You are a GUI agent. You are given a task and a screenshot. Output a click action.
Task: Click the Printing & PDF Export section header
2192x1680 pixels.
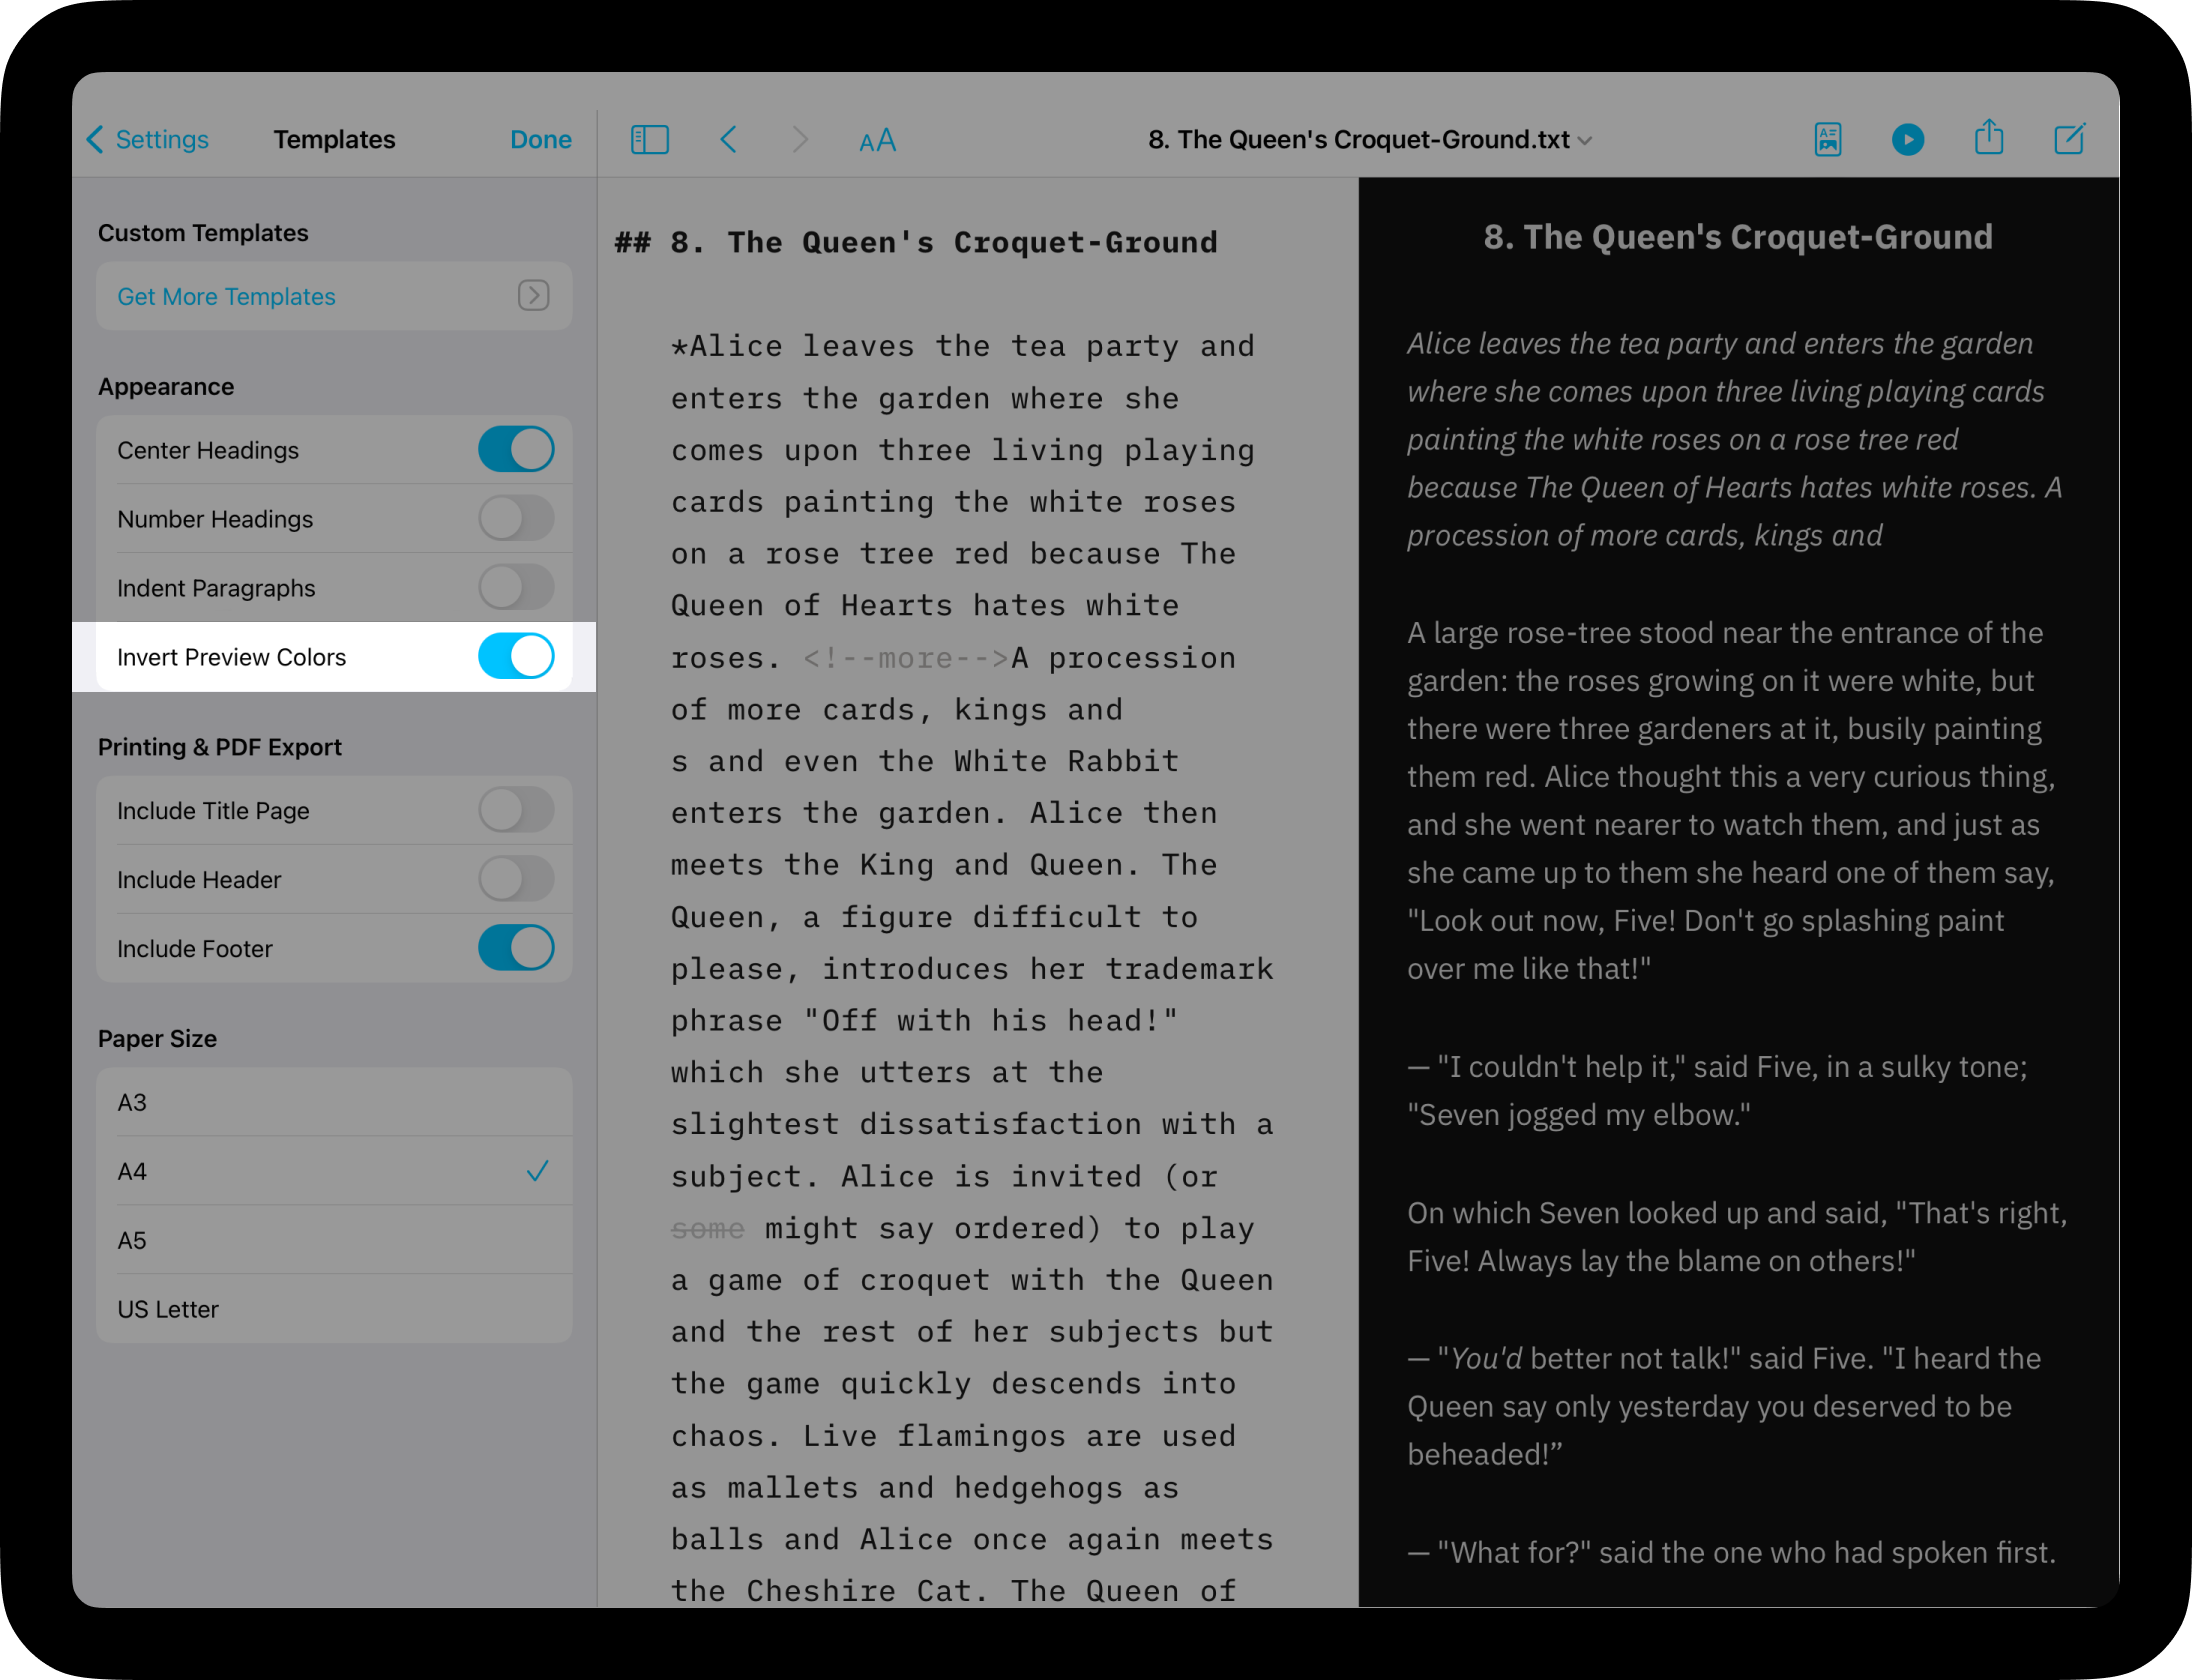(x=219, y=747)
